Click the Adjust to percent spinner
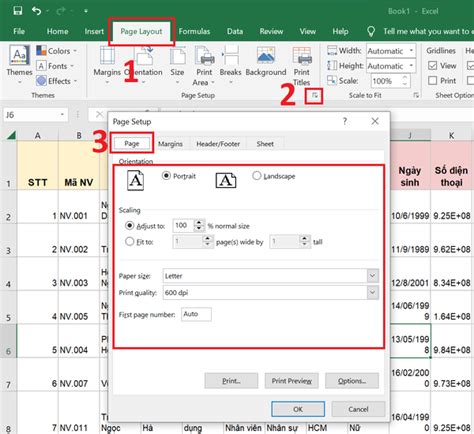The width and height of the screenshot is (474, 434). (x=199, y=225)
